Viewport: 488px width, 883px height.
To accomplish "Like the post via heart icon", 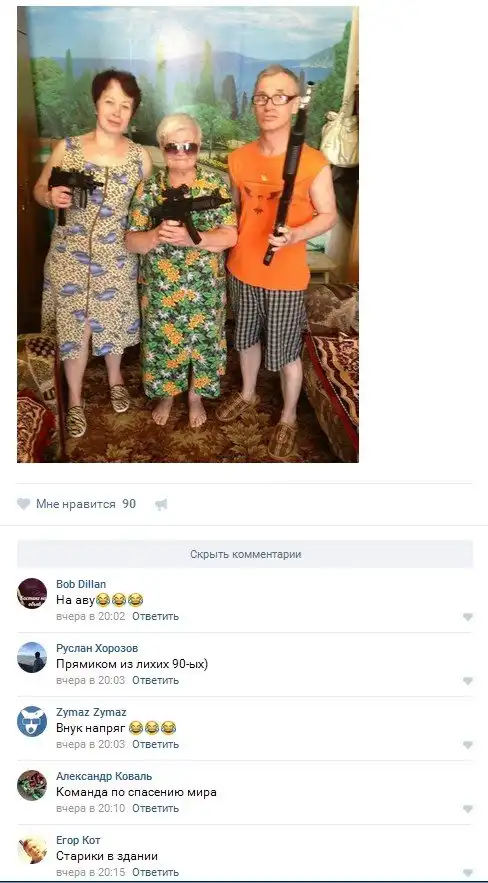I will point(23,504).
